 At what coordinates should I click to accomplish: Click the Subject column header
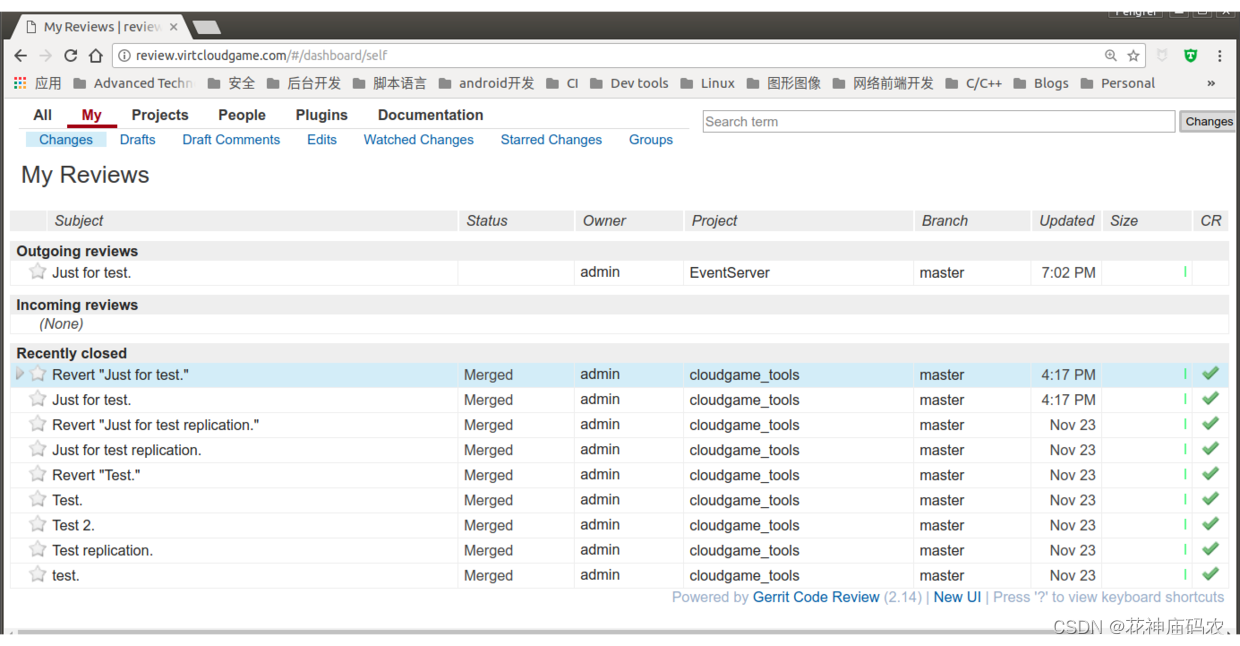point(79,221)
